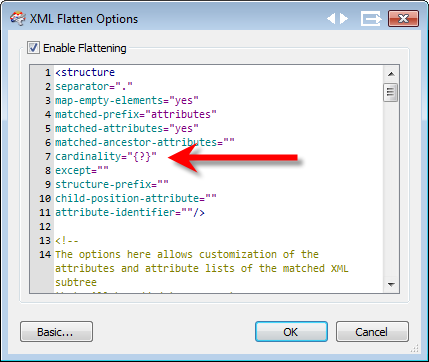Click the vertical scrollbar thumb
This screenshot has height=362, width=429.
pyautogui.click(x=390, y=92)
